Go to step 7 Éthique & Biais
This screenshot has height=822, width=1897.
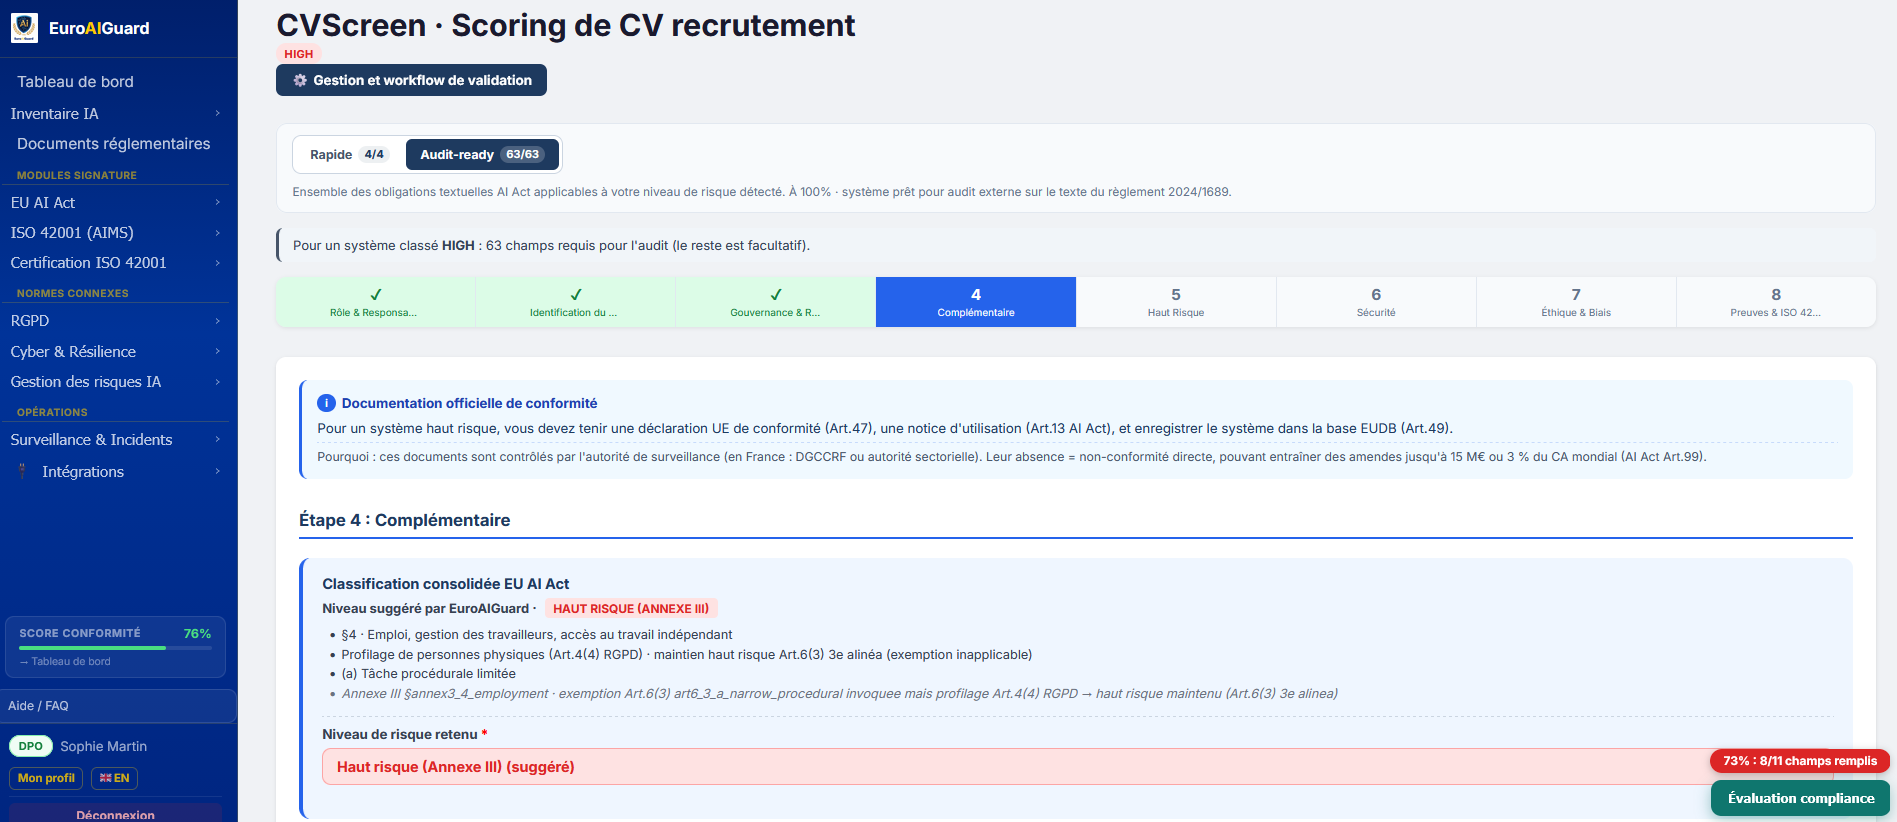pos(1576,302)
